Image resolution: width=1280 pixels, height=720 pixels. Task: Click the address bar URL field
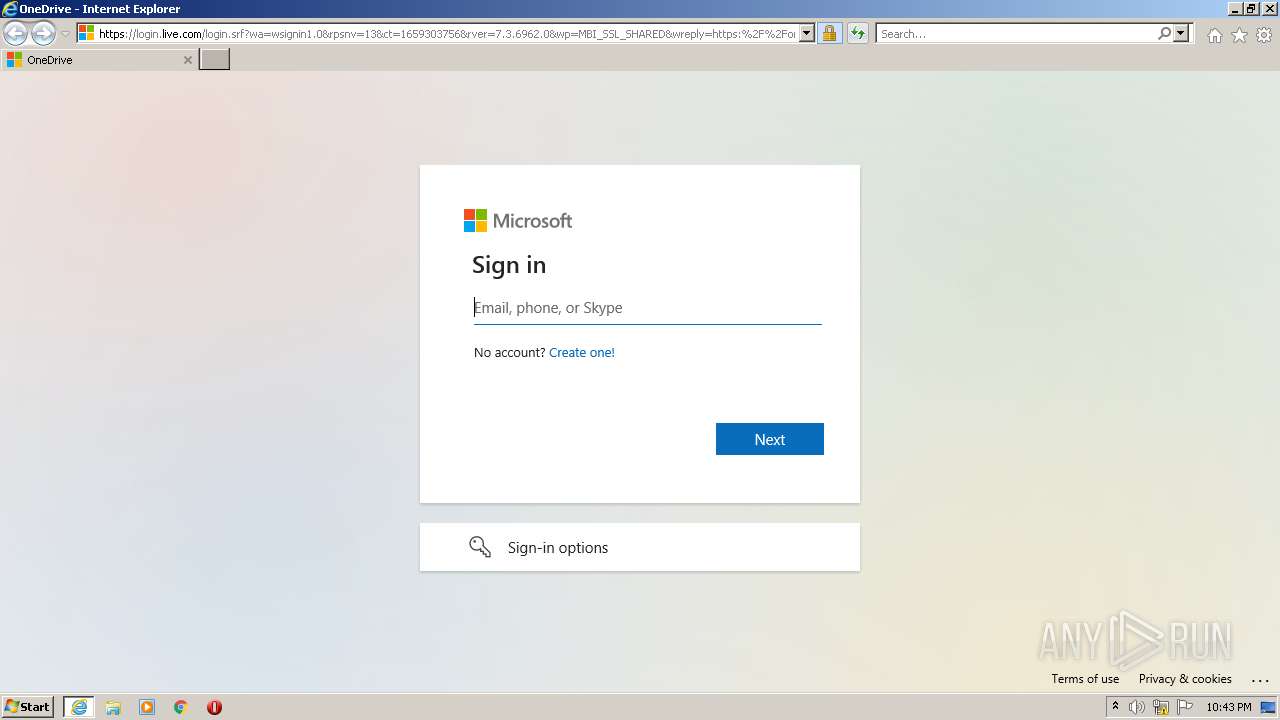tap(446, 34)
